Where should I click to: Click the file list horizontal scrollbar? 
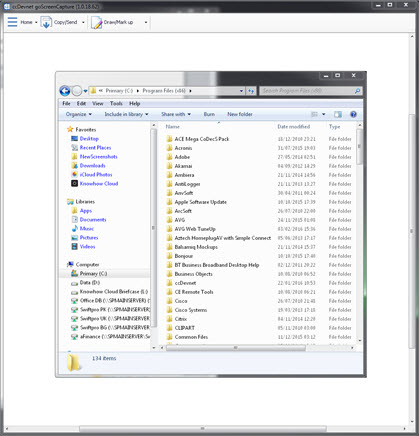click(x=236, y=348)
